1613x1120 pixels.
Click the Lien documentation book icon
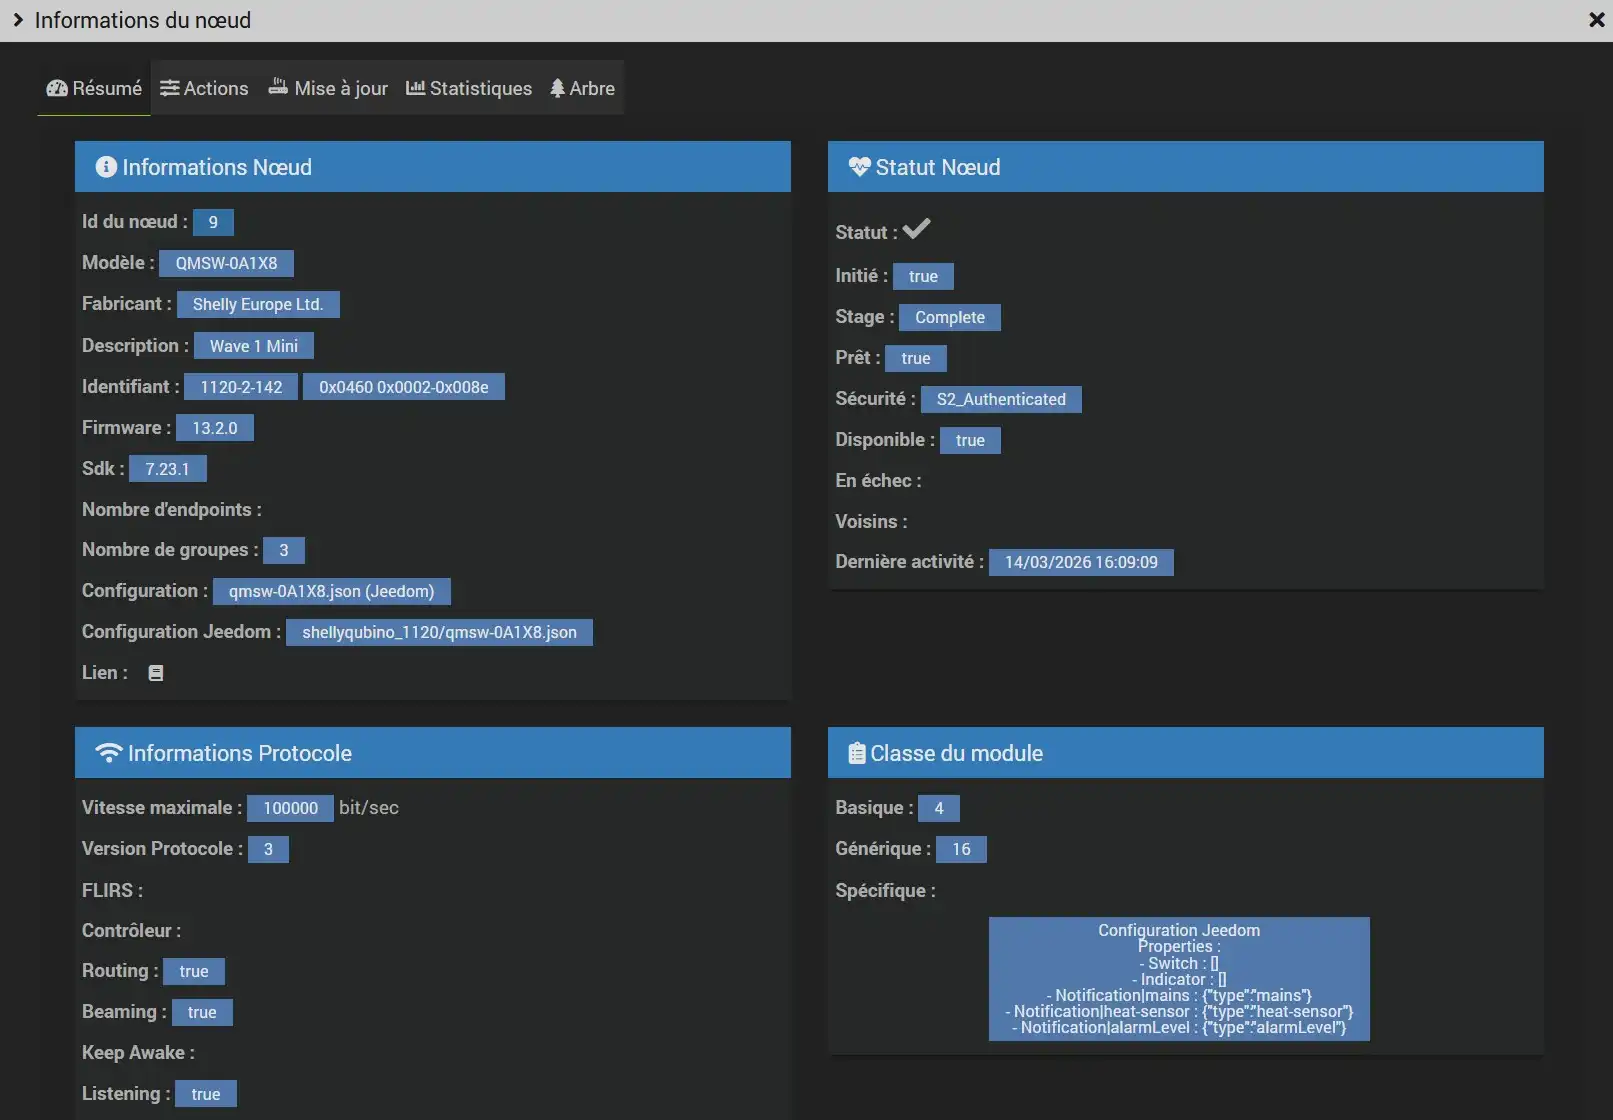tap(156, 673)
